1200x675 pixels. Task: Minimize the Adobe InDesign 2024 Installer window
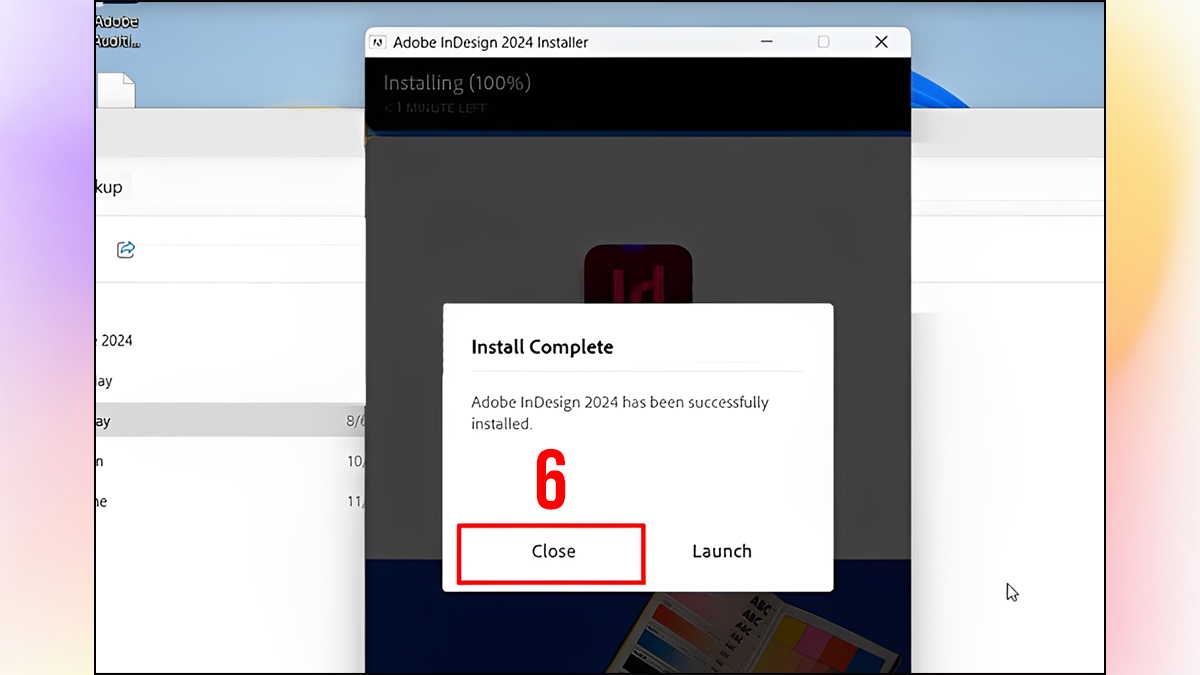766,42
